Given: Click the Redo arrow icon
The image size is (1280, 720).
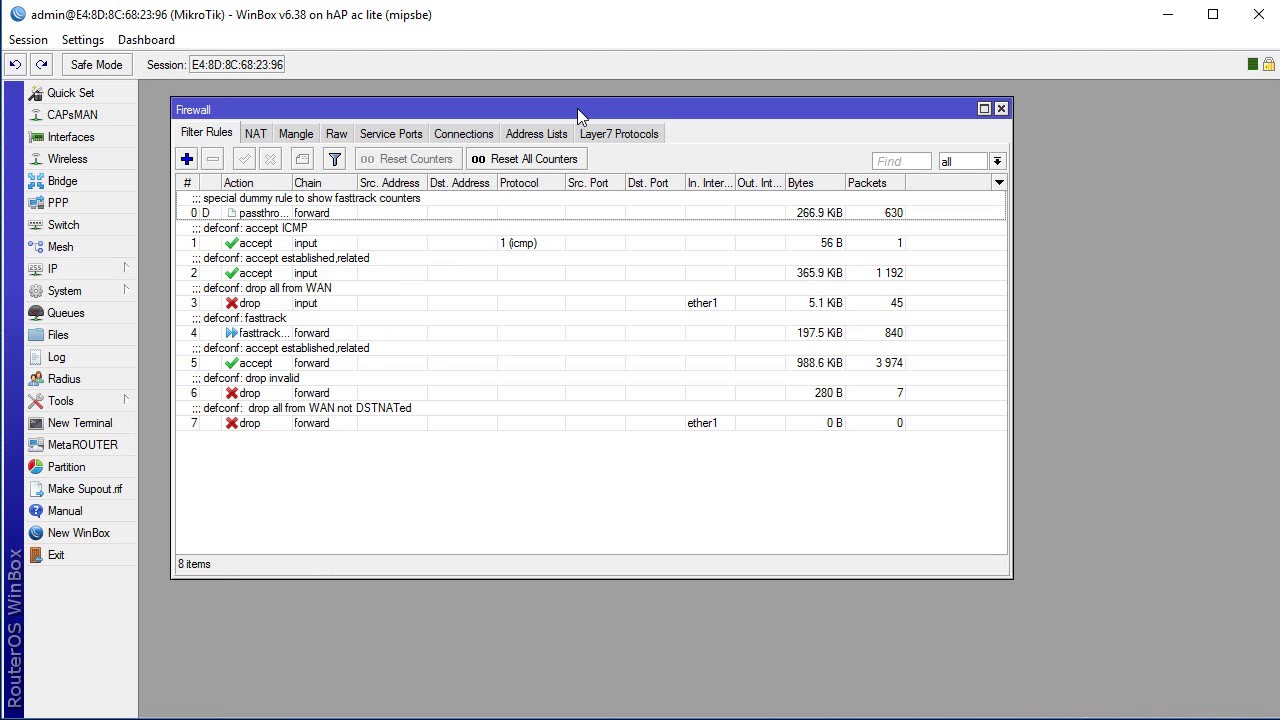Looking at the screenshot, I should [41, 65].
